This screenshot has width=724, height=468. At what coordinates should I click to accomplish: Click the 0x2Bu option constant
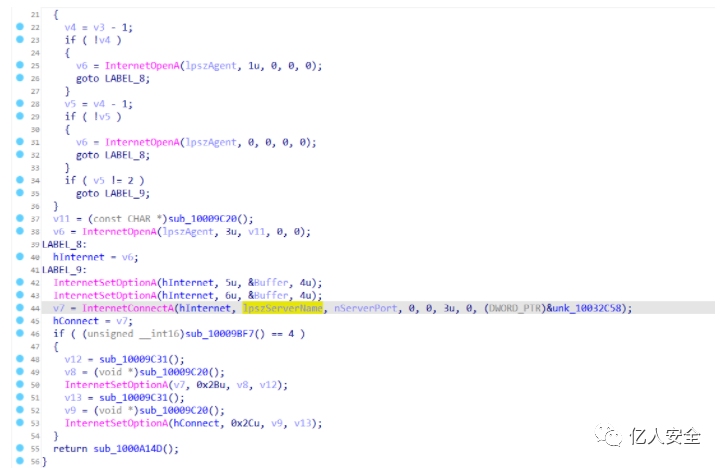coord(213,385)
